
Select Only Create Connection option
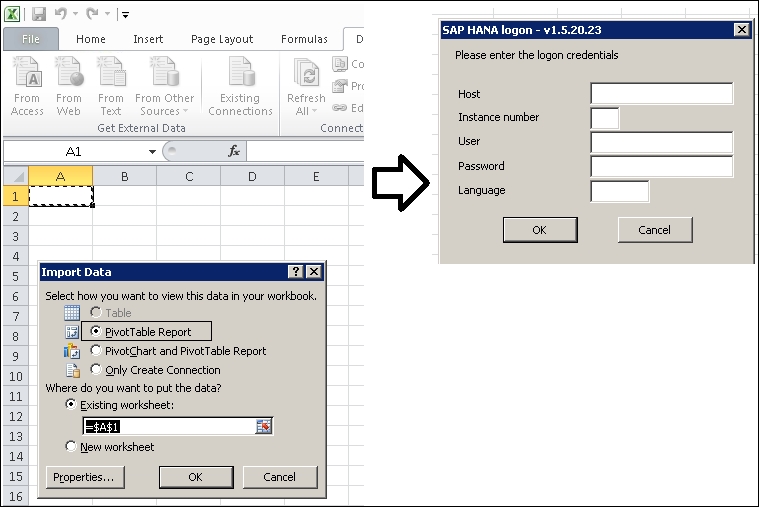[96, 369]
